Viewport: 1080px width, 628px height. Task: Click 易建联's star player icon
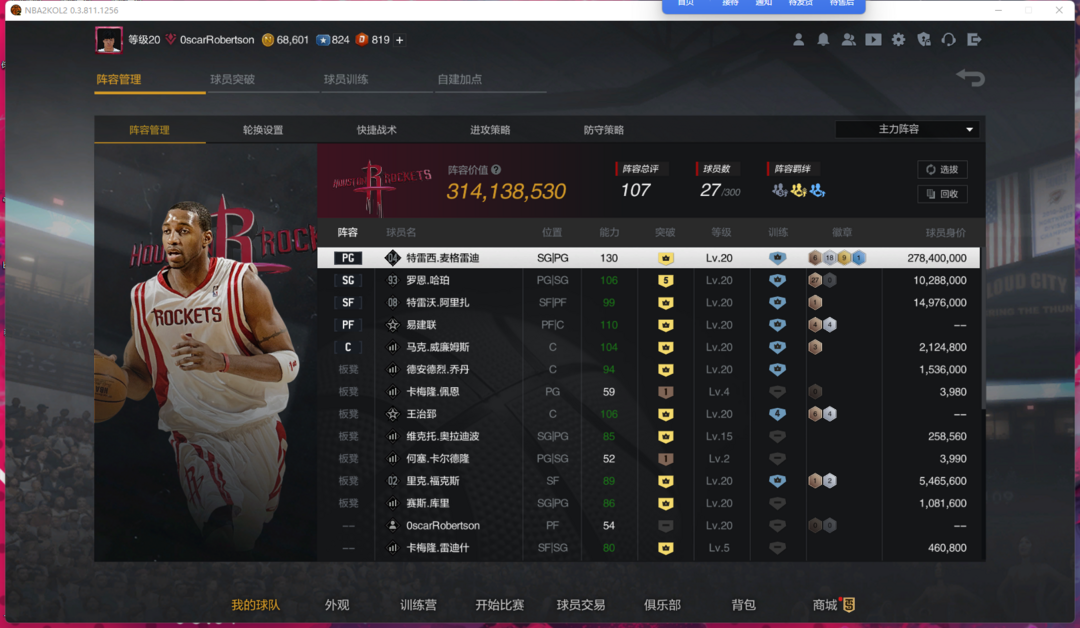pyautogui.click(x=393, y=325)
